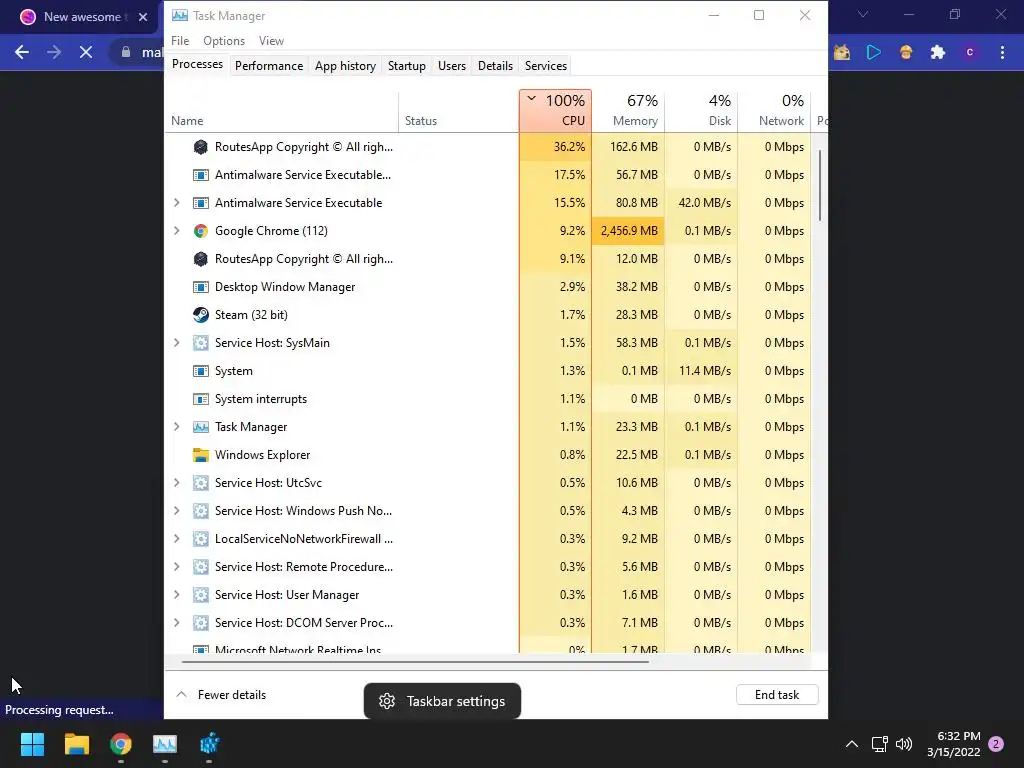Screen dimensions: 1024x768
Task: Click the Chrome back arrow
Action: tap(22, 52)
